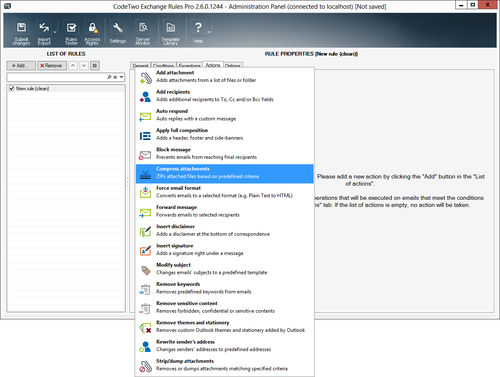500x377 pixels.
Task: Switch to the Conditions tab
Action: 163,66
